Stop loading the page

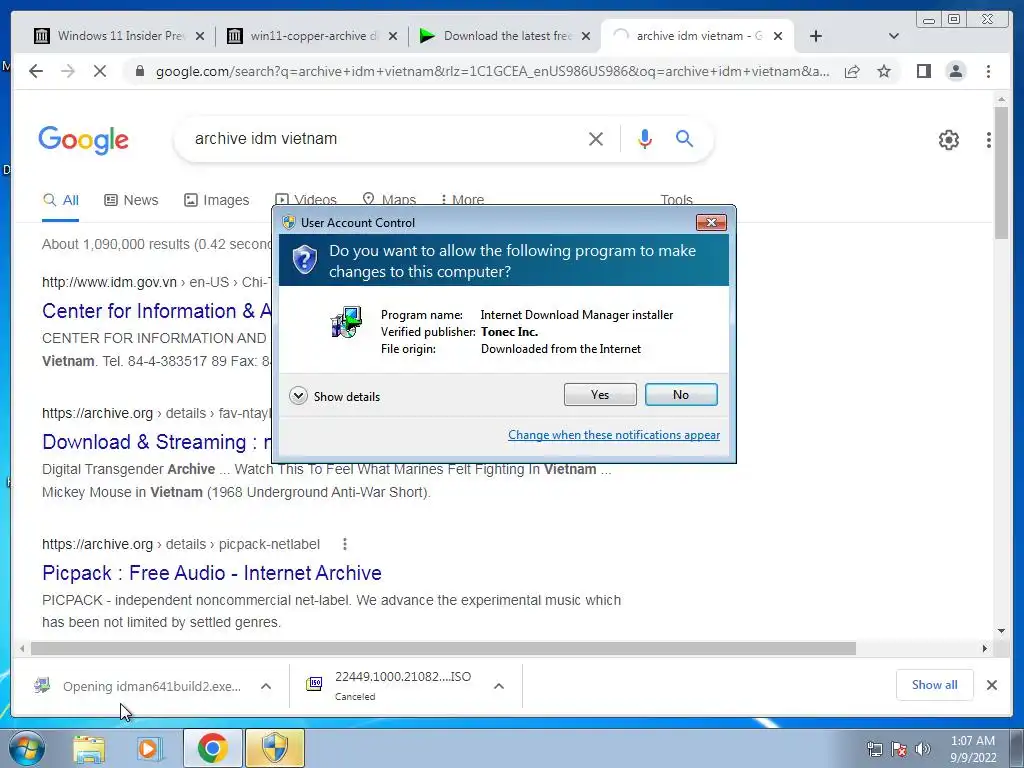(100, 71)
